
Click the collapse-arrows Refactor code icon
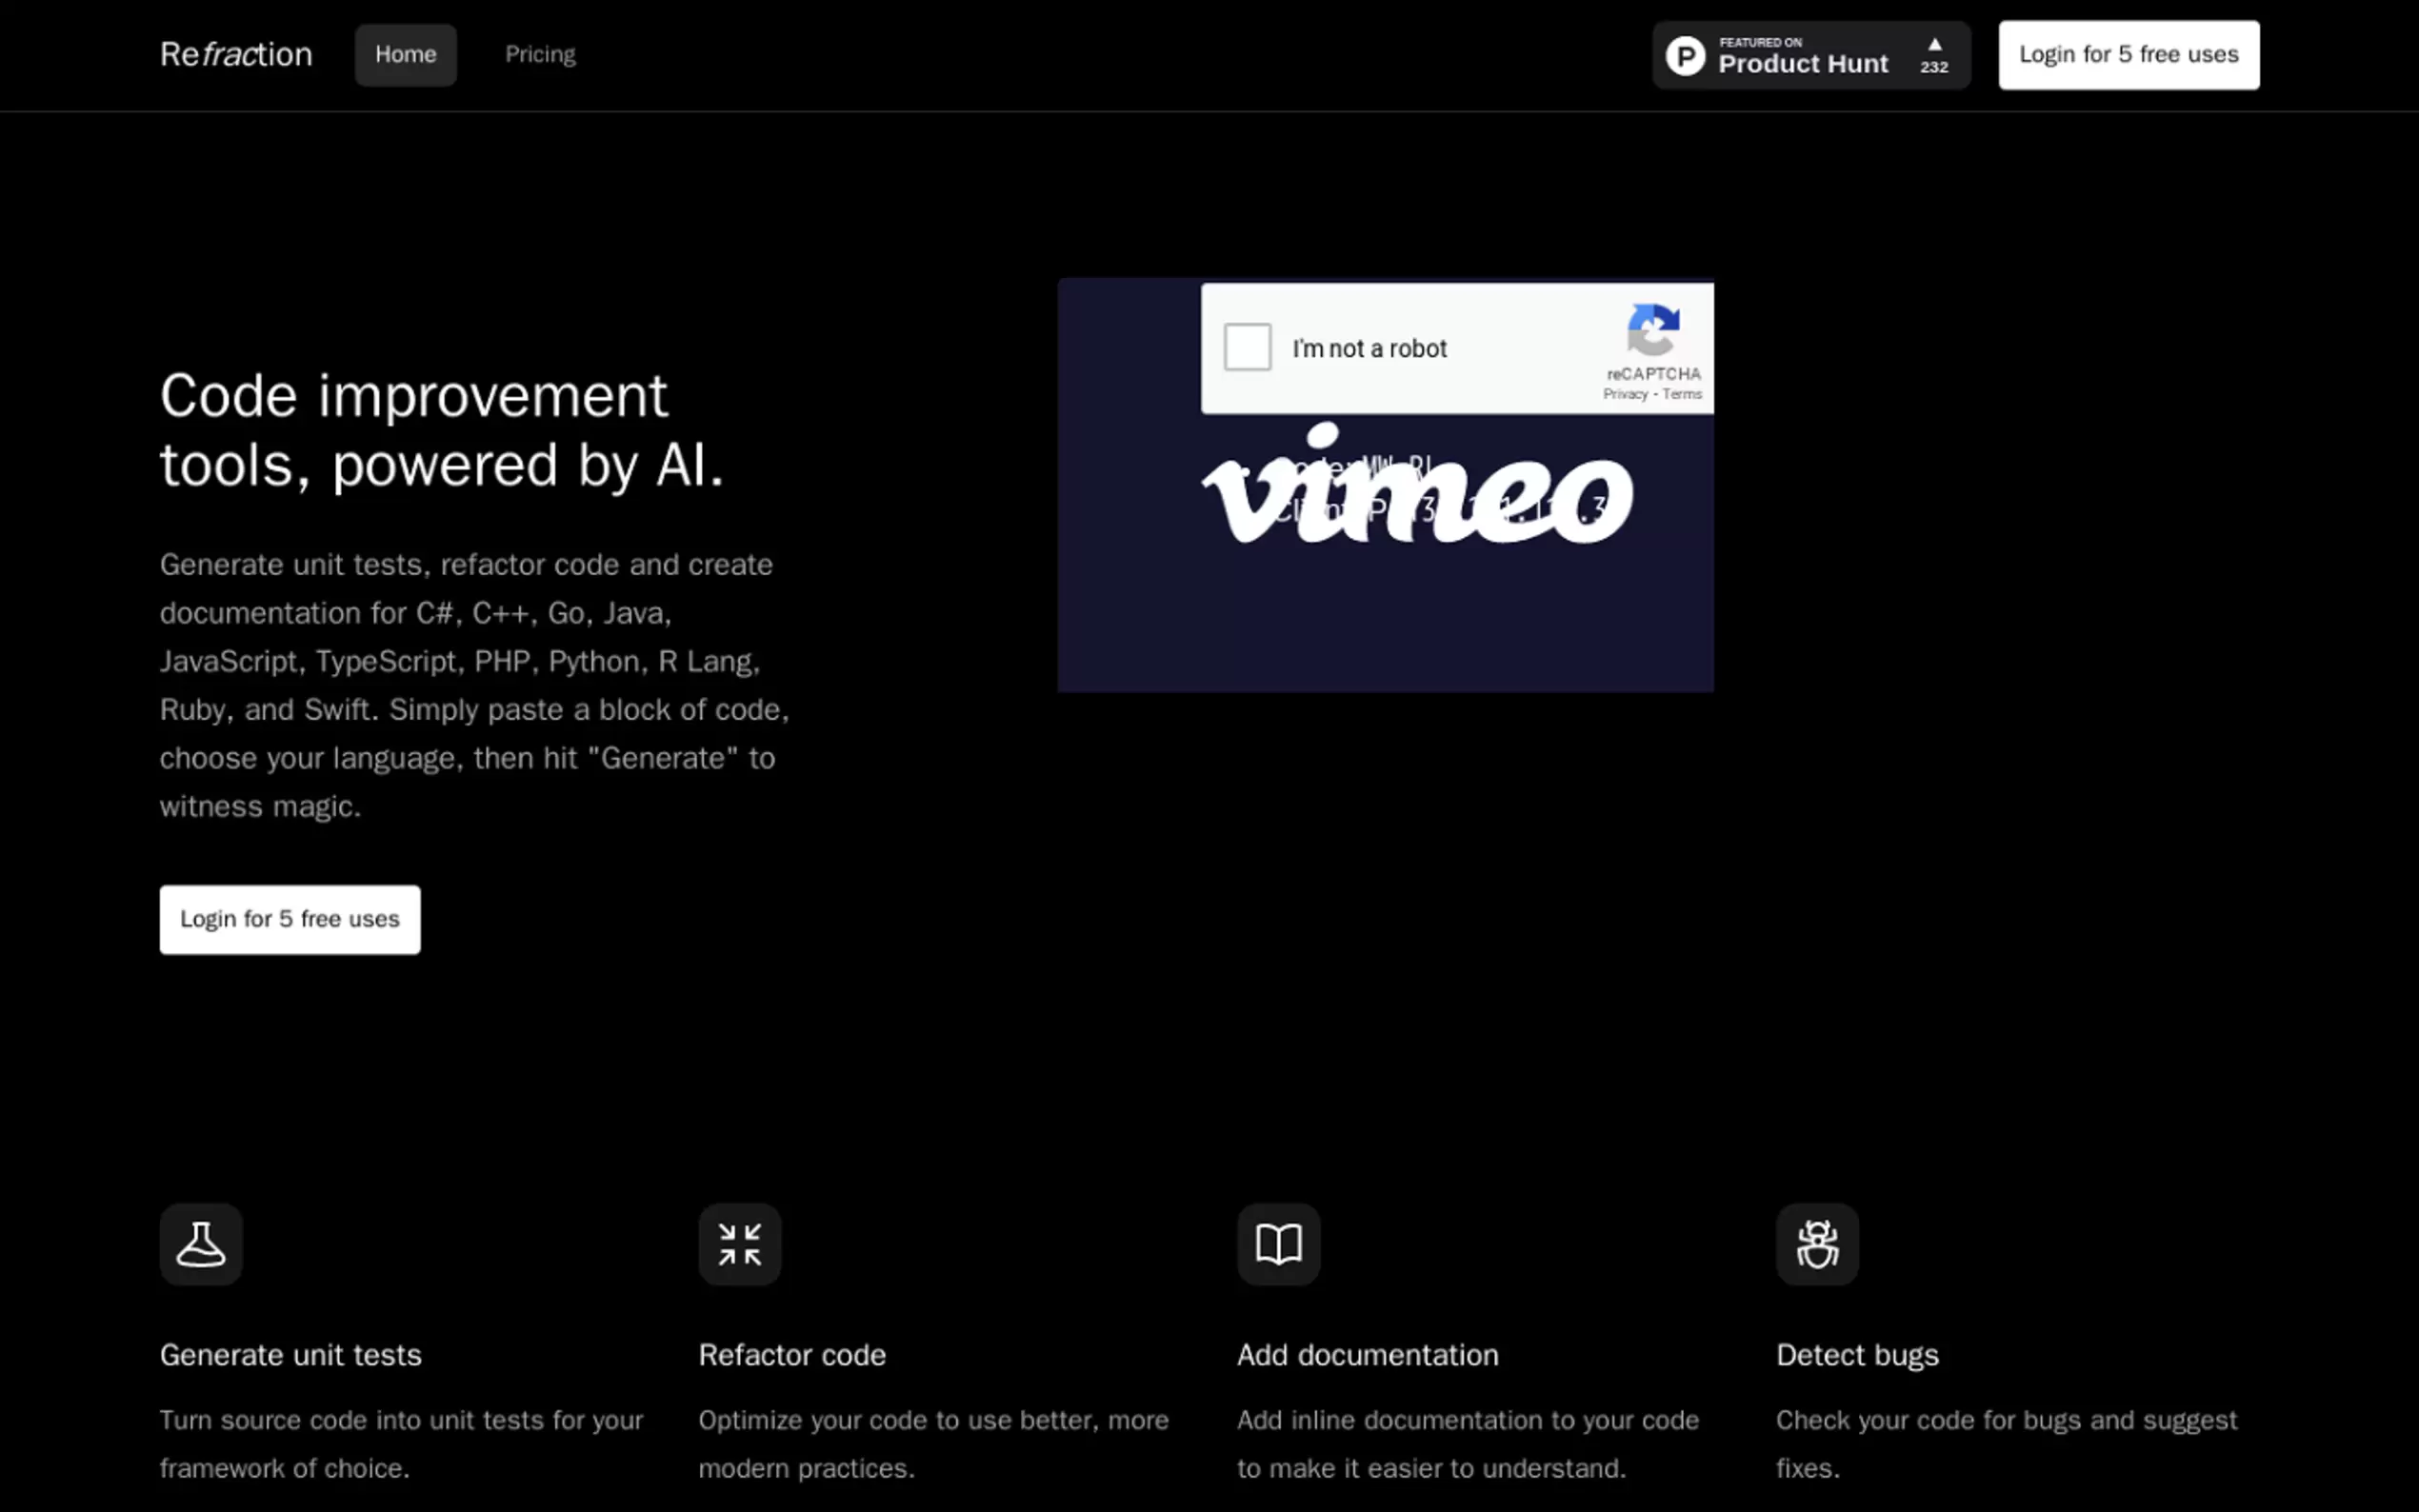(x=739, y=1244)
